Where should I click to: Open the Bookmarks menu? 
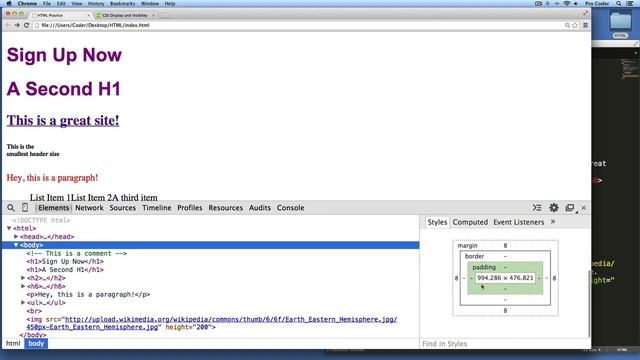122,3
